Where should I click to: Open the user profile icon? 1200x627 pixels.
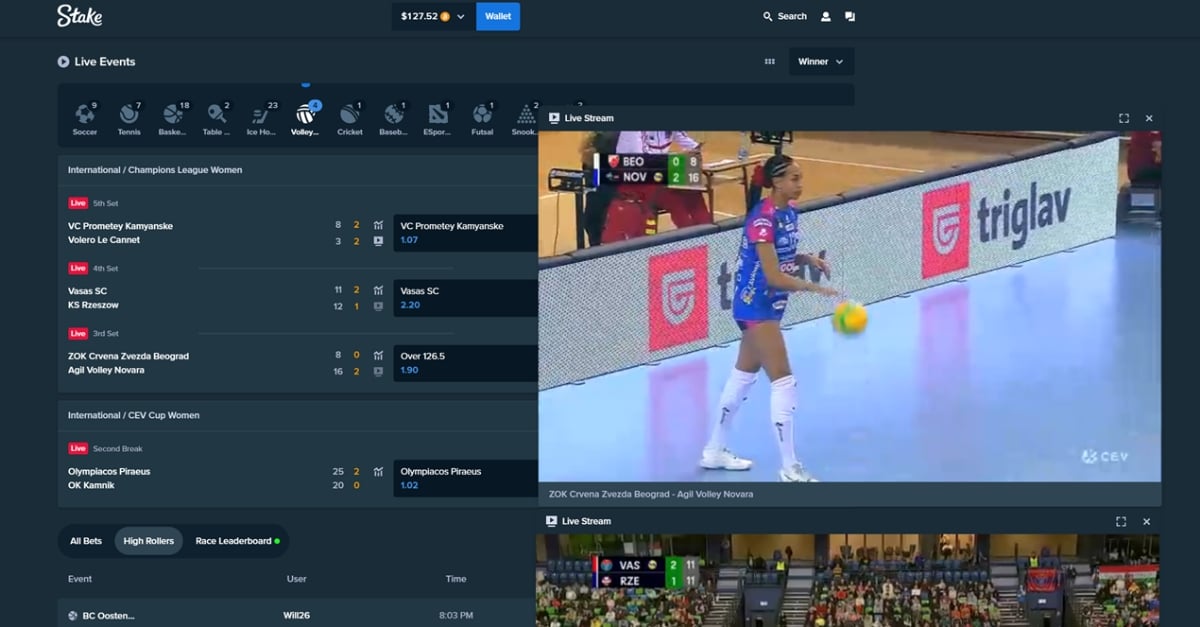tap(826, 16)
